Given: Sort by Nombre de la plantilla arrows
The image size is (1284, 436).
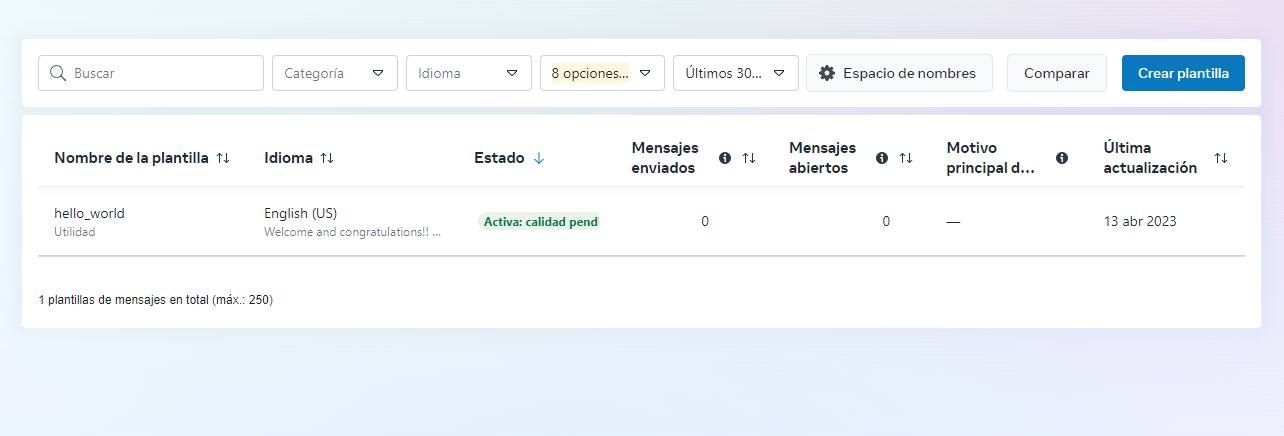Looking at the screenshot, I should [x=223, y=158].
